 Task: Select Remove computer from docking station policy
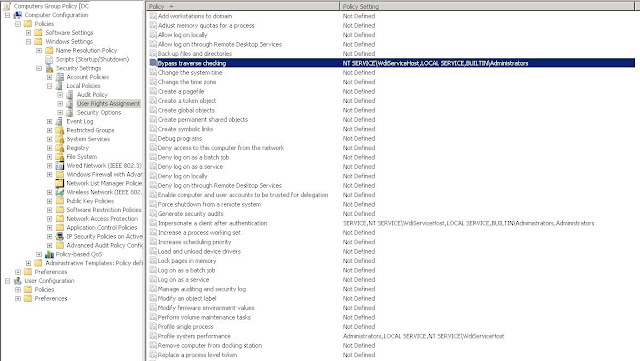tap(210, 345)
